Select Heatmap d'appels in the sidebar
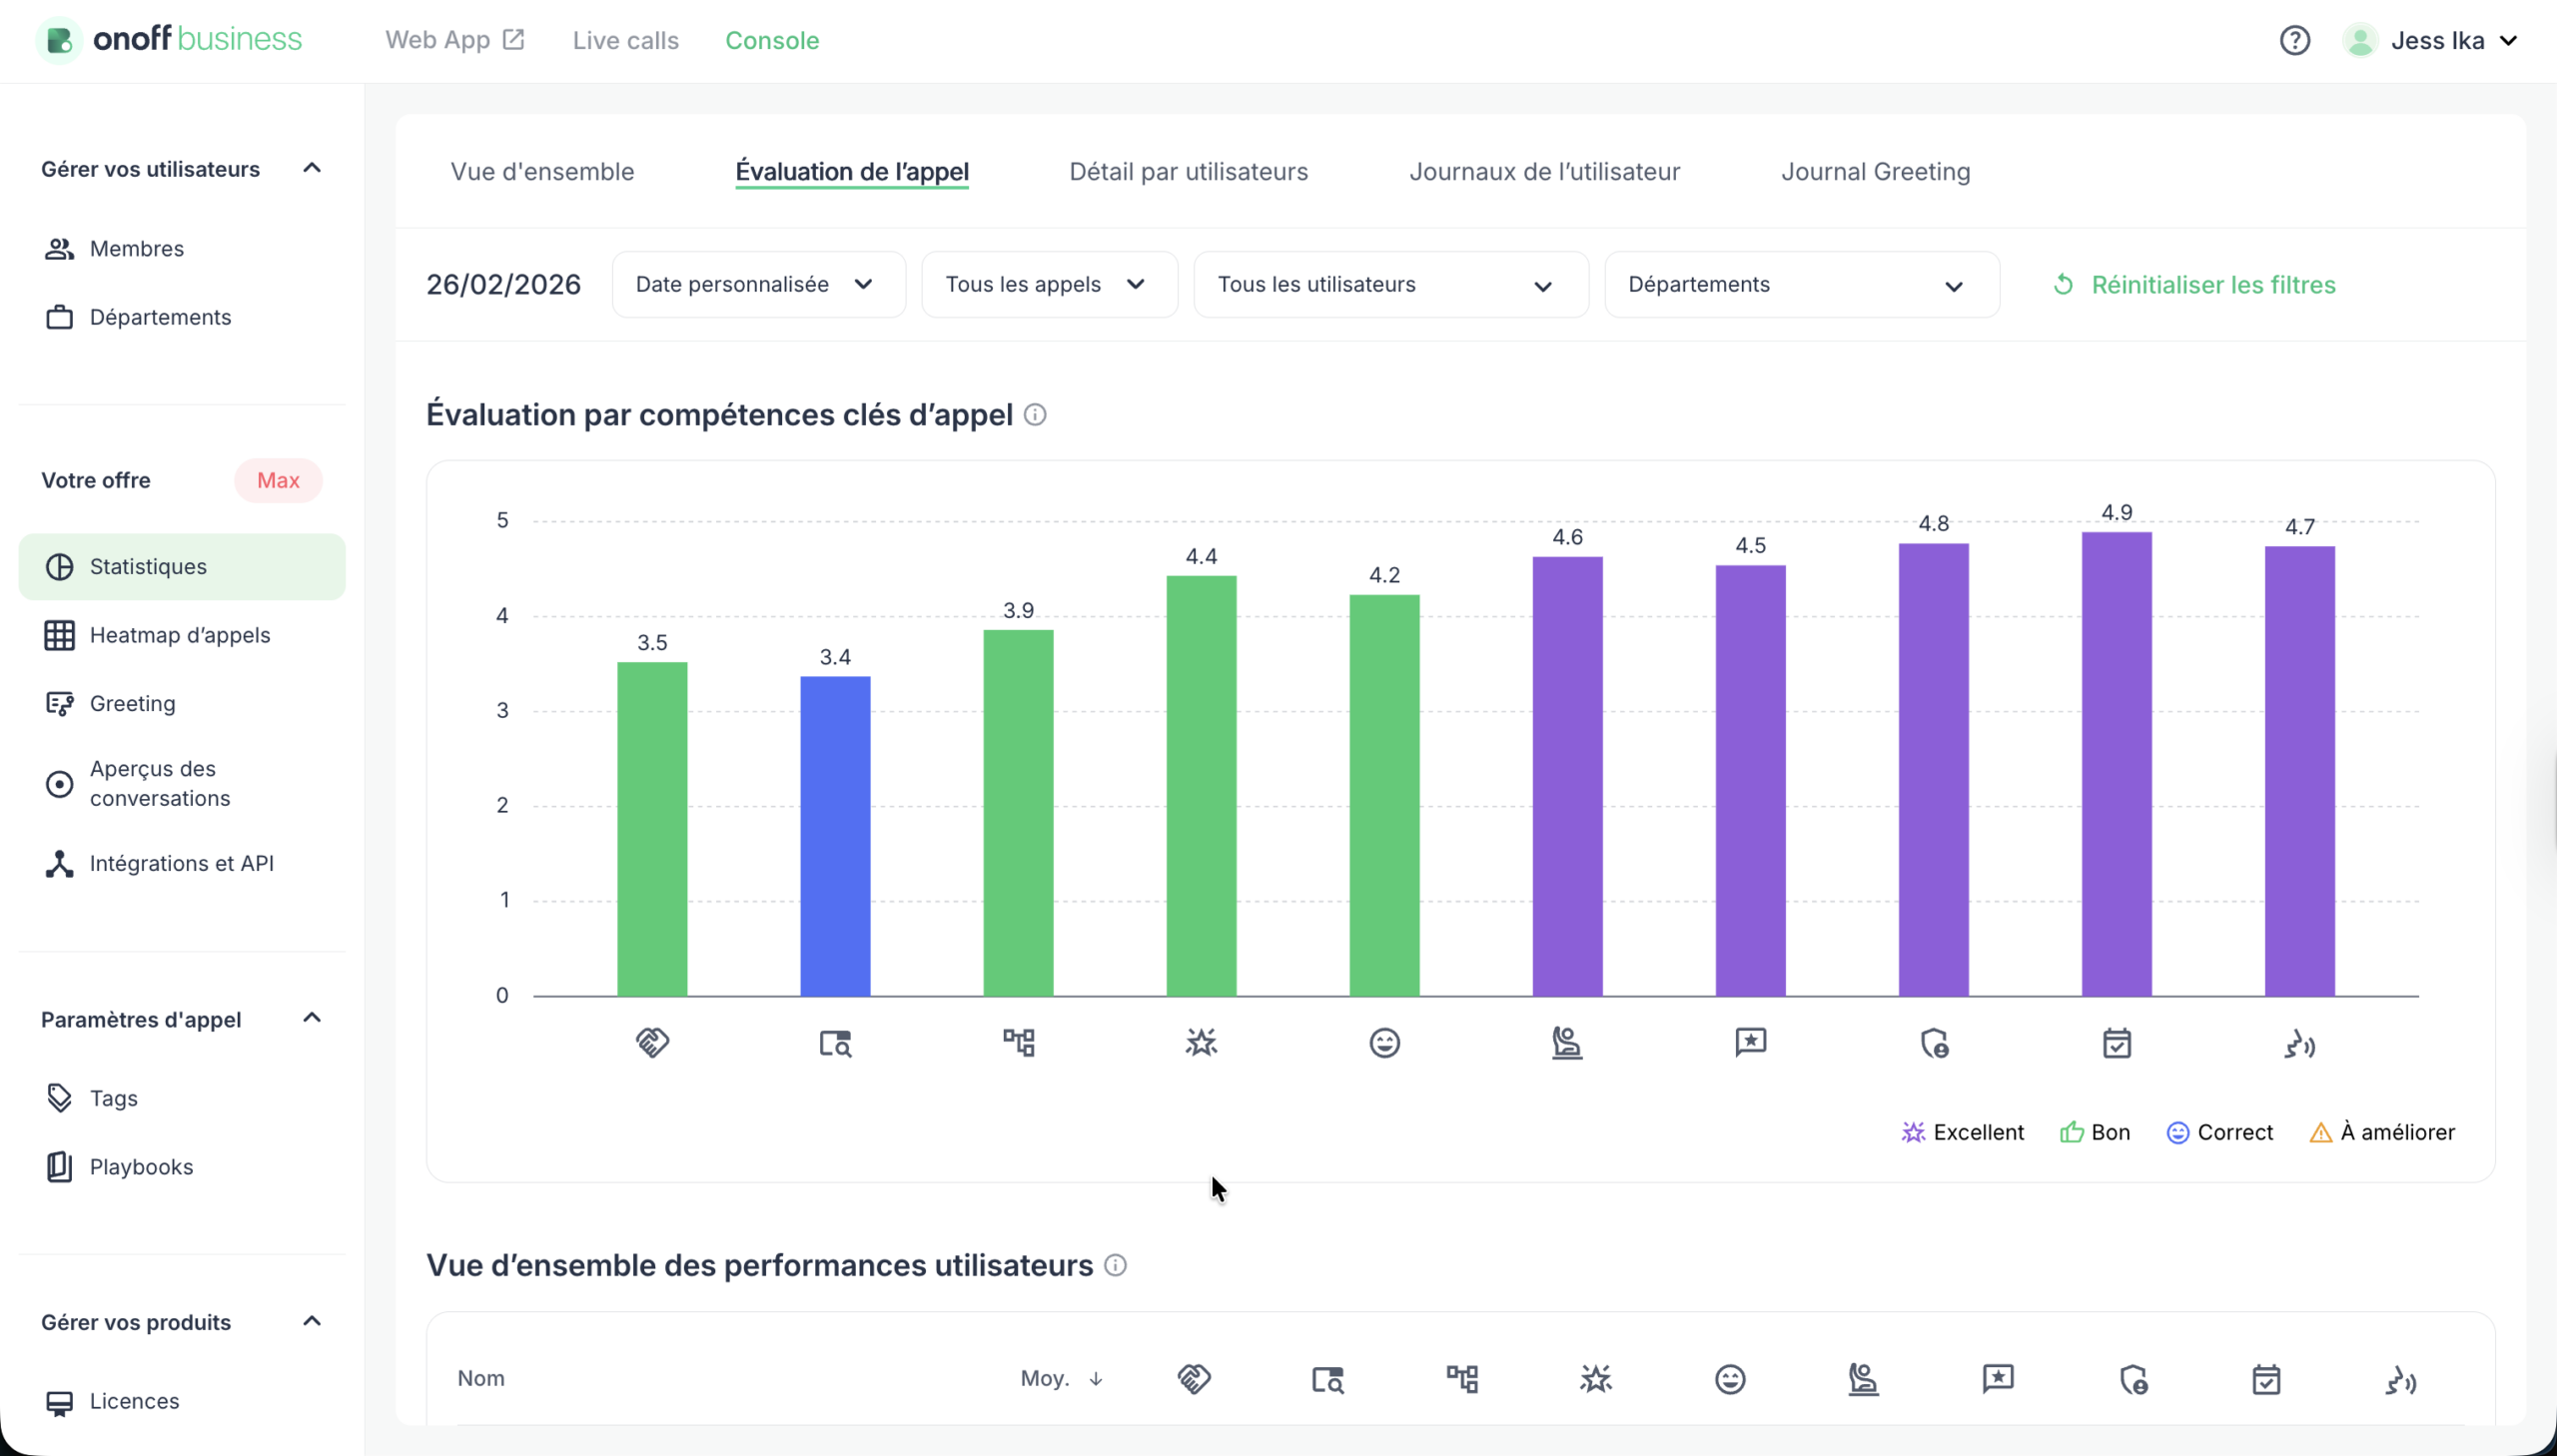 (x=179, y=635)
